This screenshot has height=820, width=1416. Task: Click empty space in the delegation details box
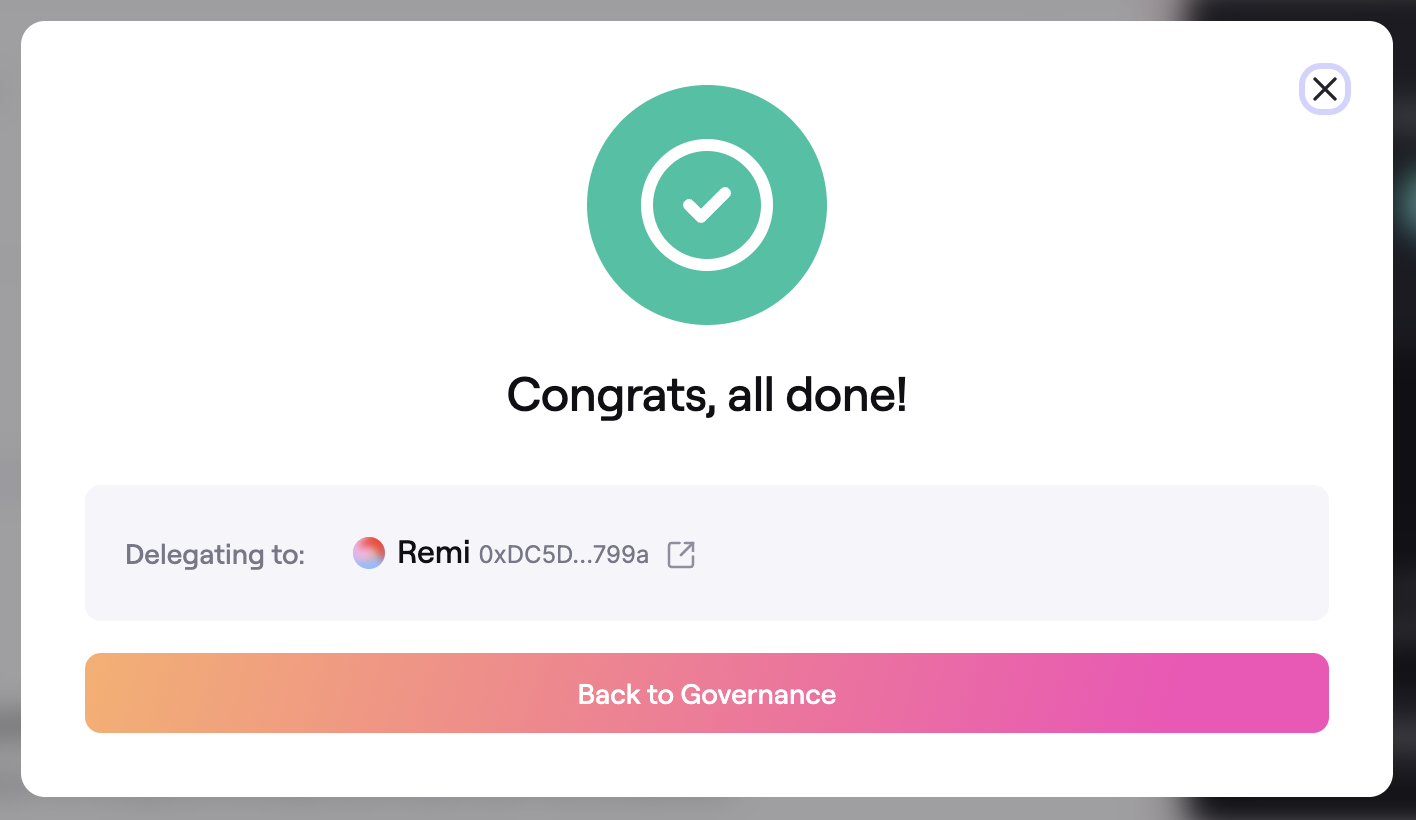tap(1000, 553)
